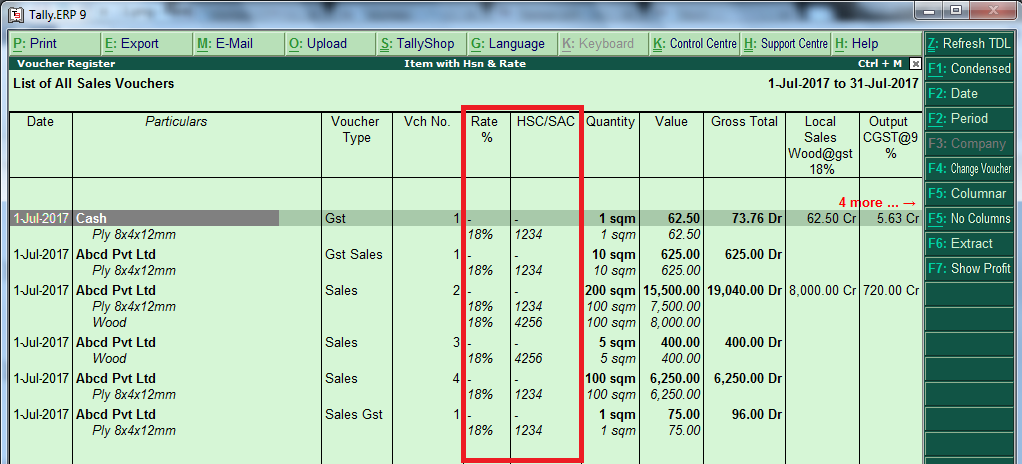Select Abcd Pvt Ltd Sales voucher number 4
The height and width of the screenshot is (464, 1022).
466,378
